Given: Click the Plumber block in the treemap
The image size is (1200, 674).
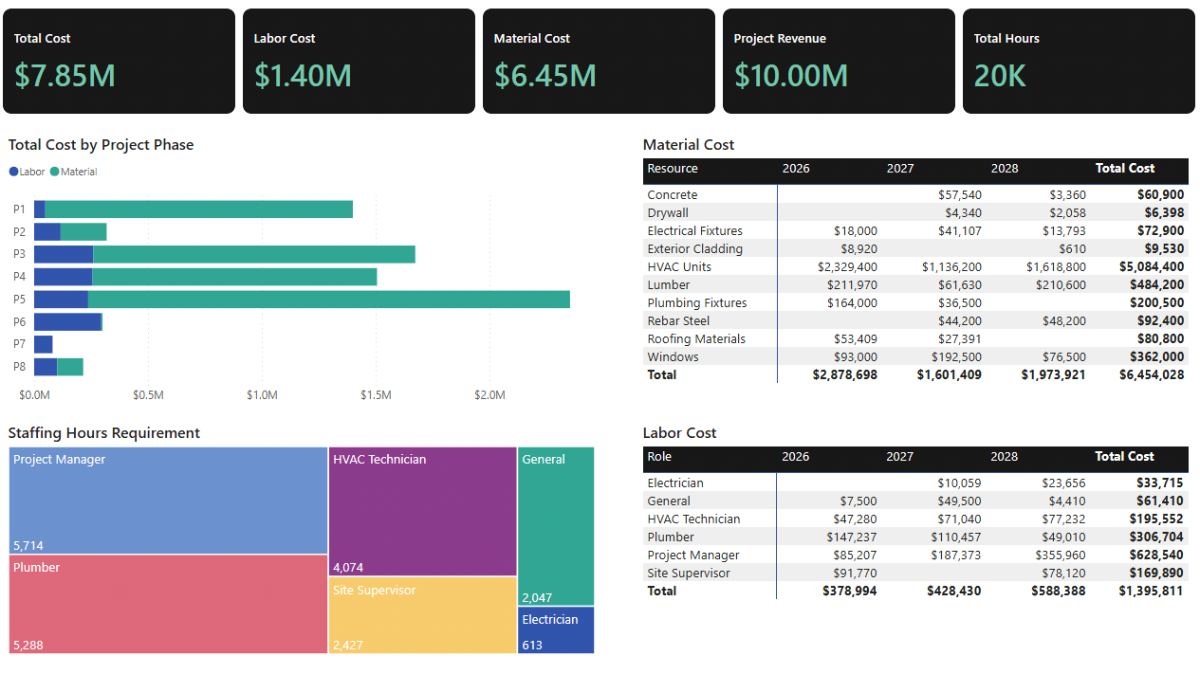Looking at the screenshot, I should click(x=165, y=603).
